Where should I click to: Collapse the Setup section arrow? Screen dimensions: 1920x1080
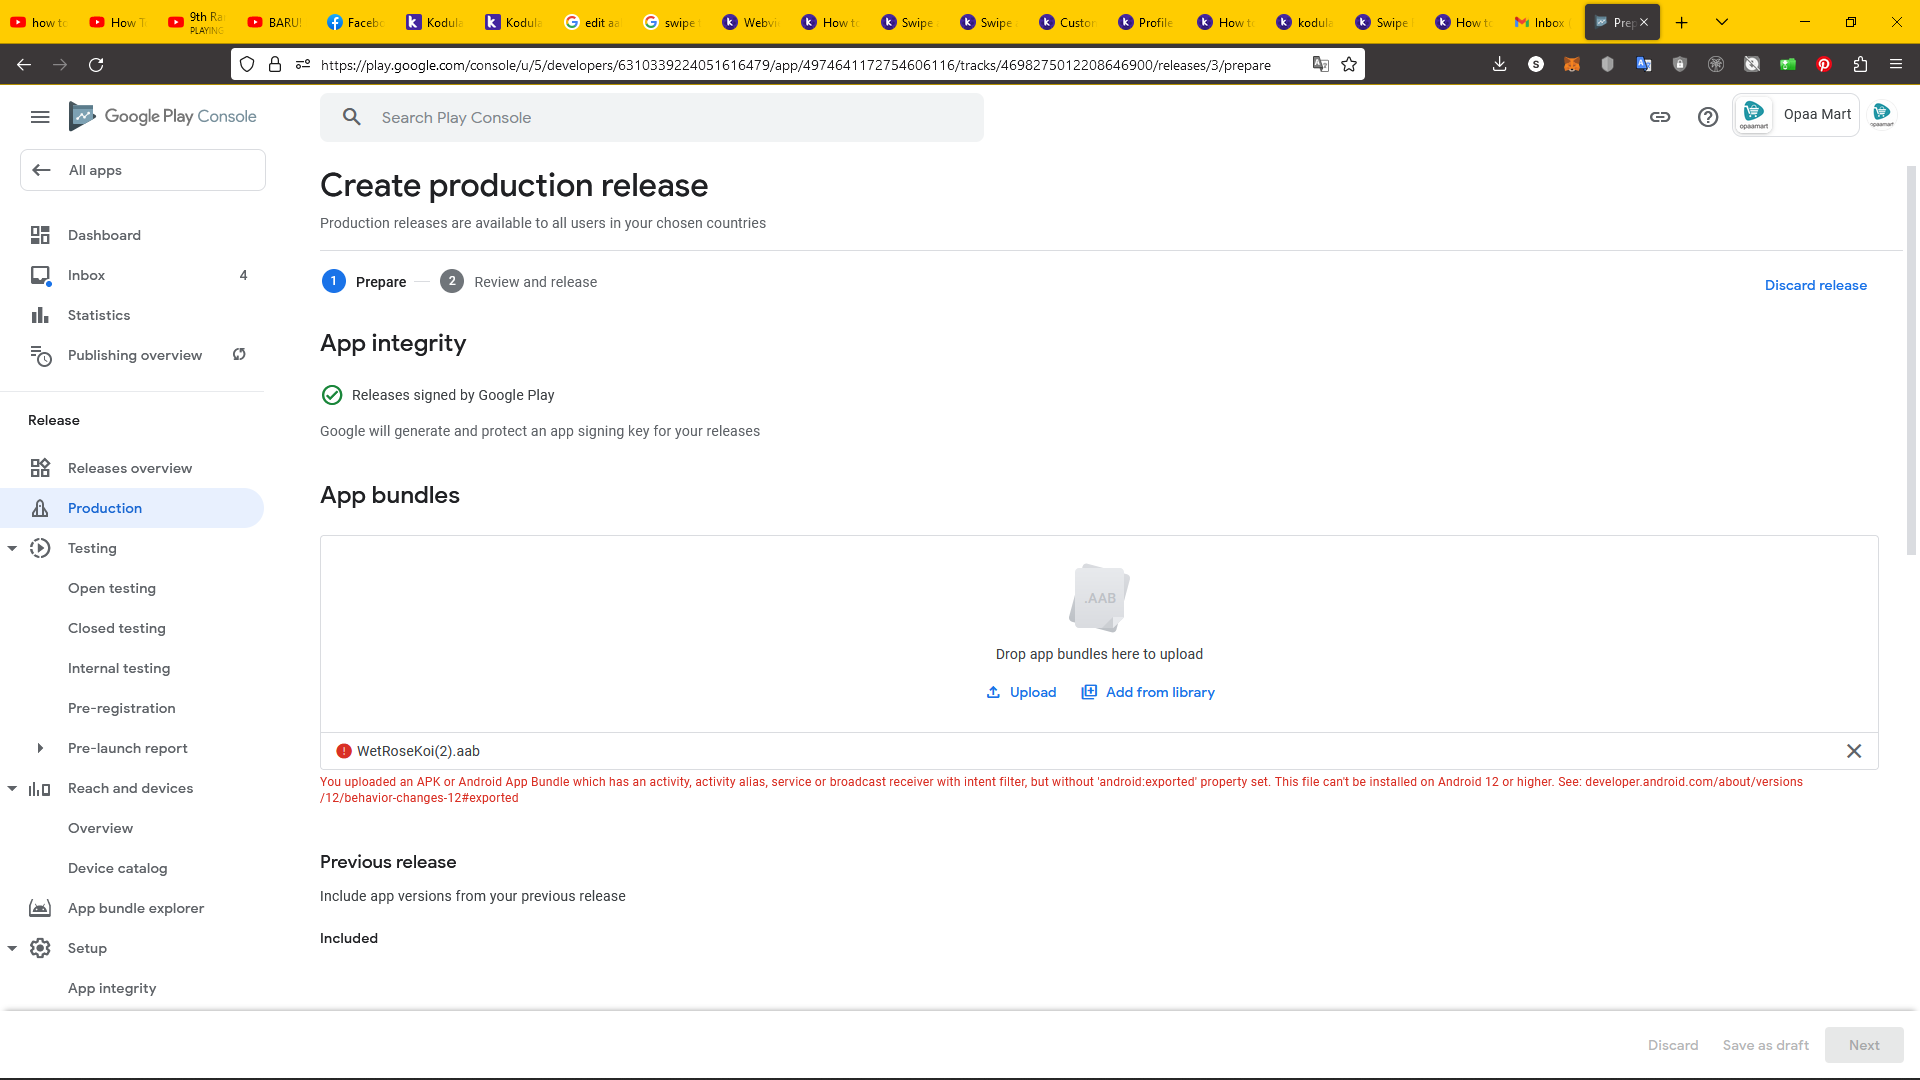(12, 948)
